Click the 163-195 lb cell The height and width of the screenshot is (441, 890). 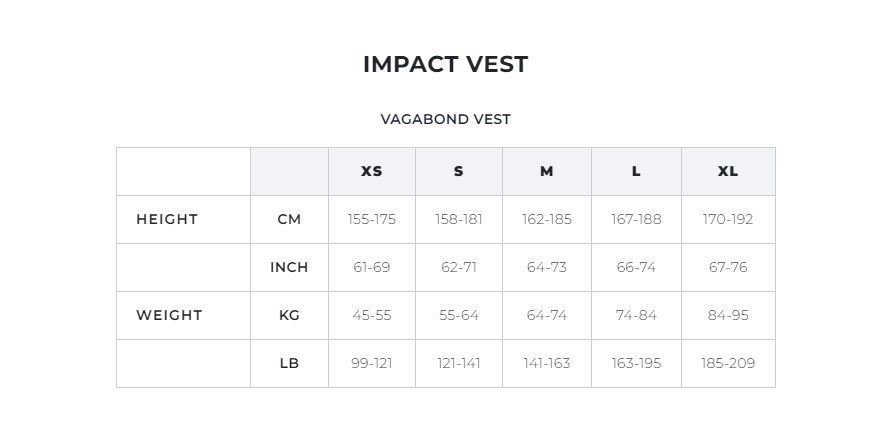coord(636,363)
